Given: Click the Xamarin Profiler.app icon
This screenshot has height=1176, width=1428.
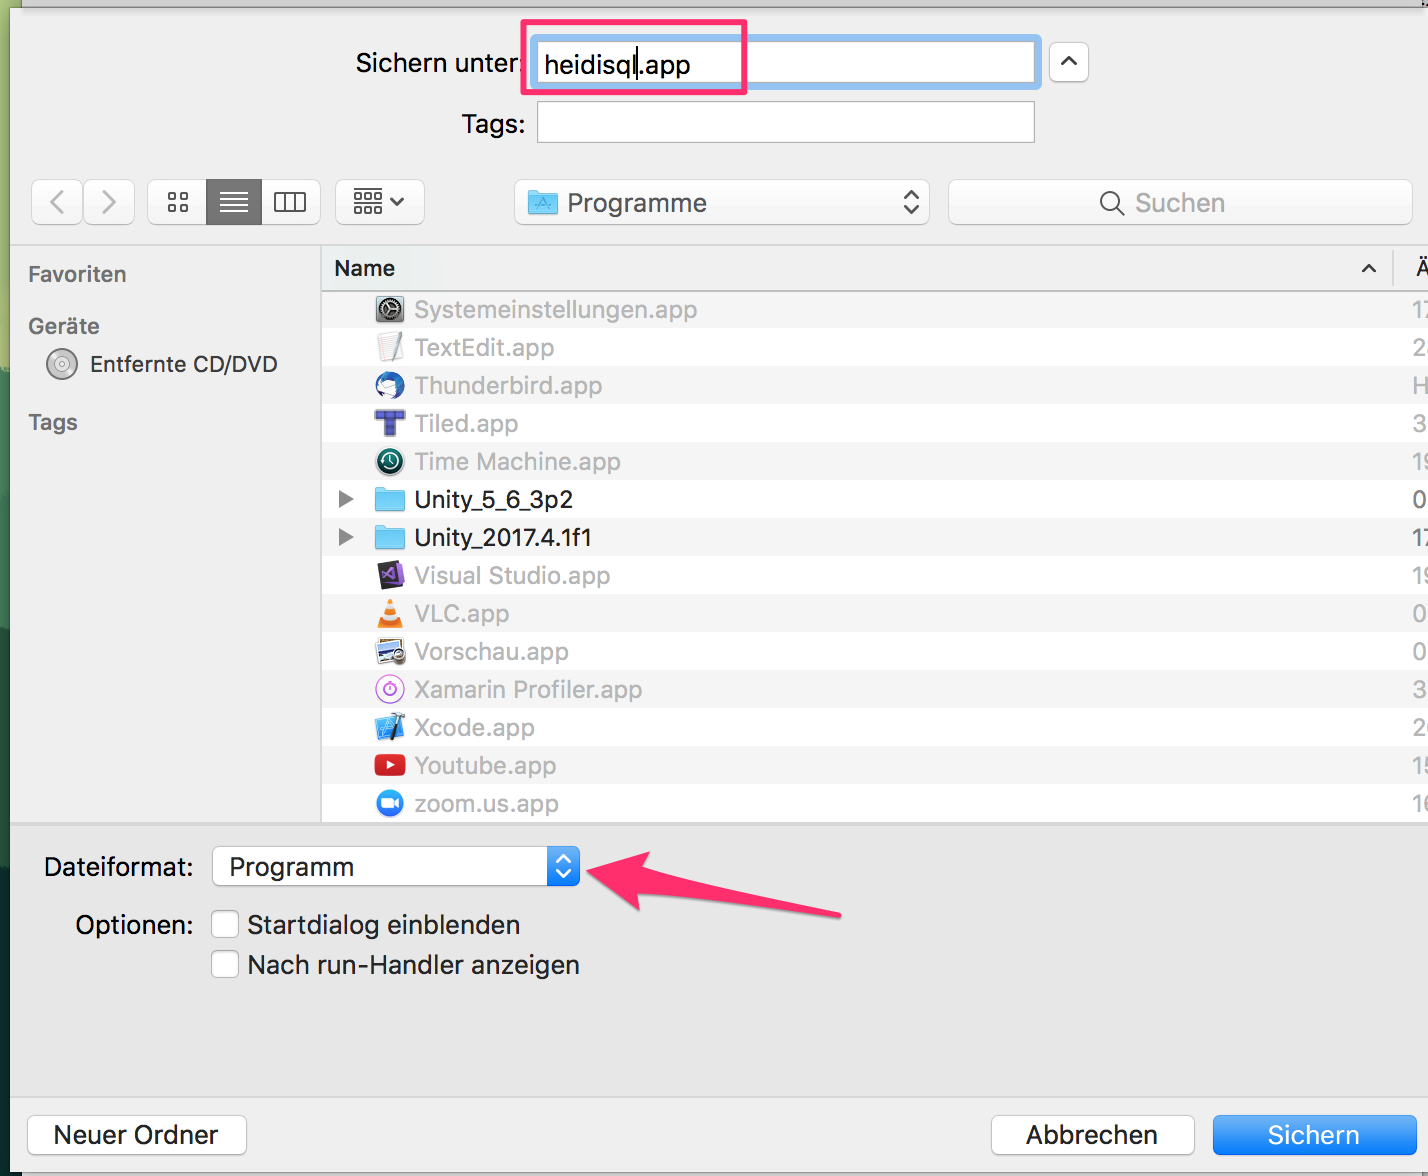Looking at the screenshot, I should pos(389,689).
